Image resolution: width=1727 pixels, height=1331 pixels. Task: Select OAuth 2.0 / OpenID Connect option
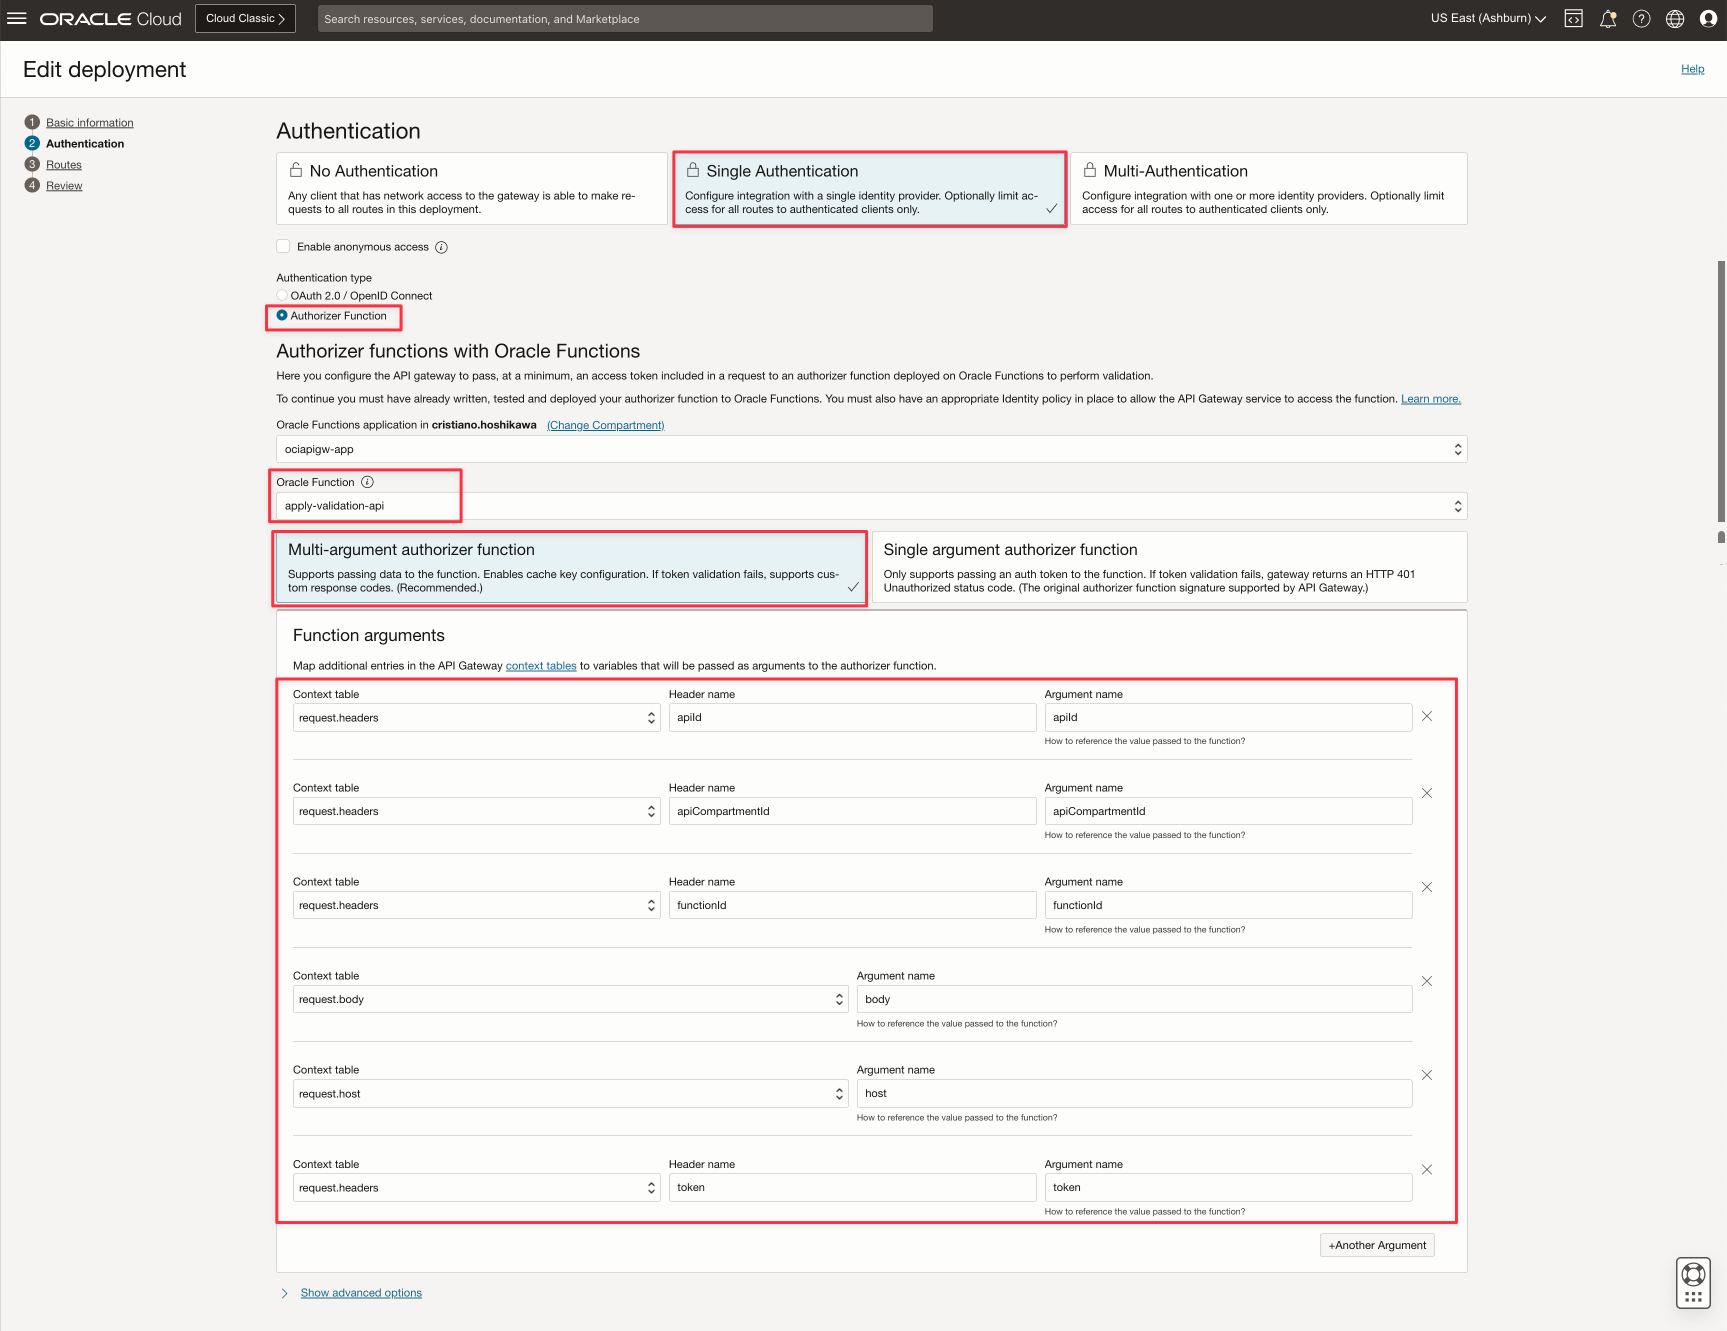click(x=282, y=296)
